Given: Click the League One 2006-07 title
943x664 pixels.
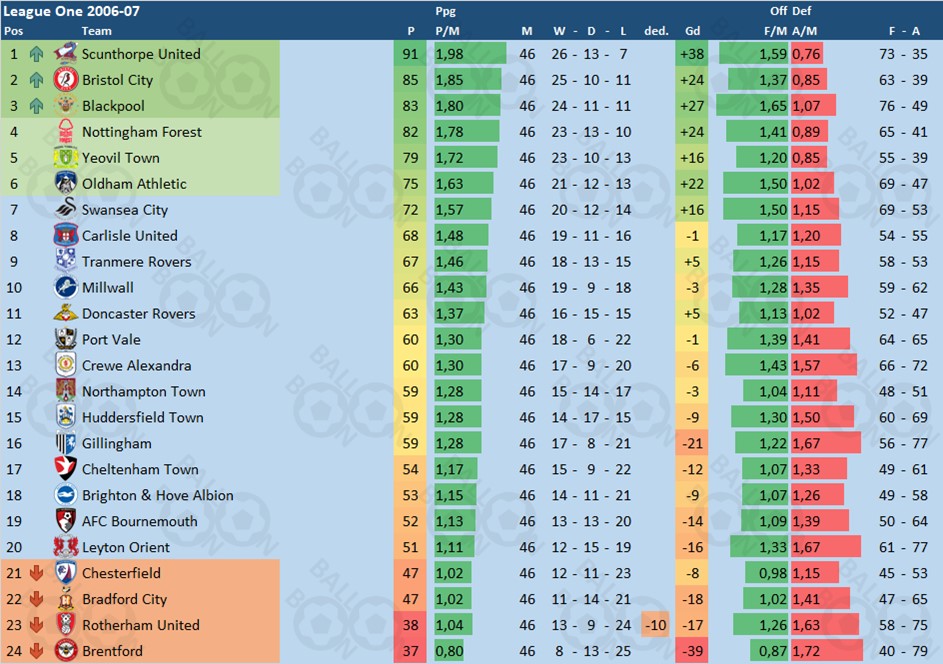Looking at the screenshot, I should click(71, 11).
